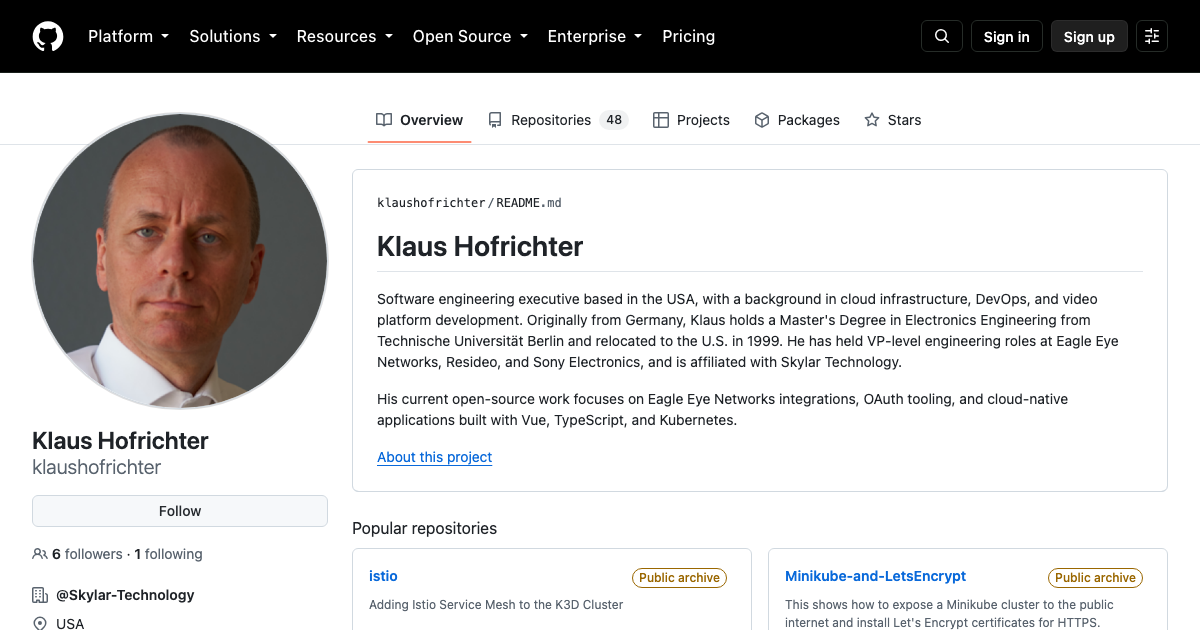This screenshot has height=630, width=1200.
Task: Expand the Platform dropdown menu
Action: click(128, 36)
